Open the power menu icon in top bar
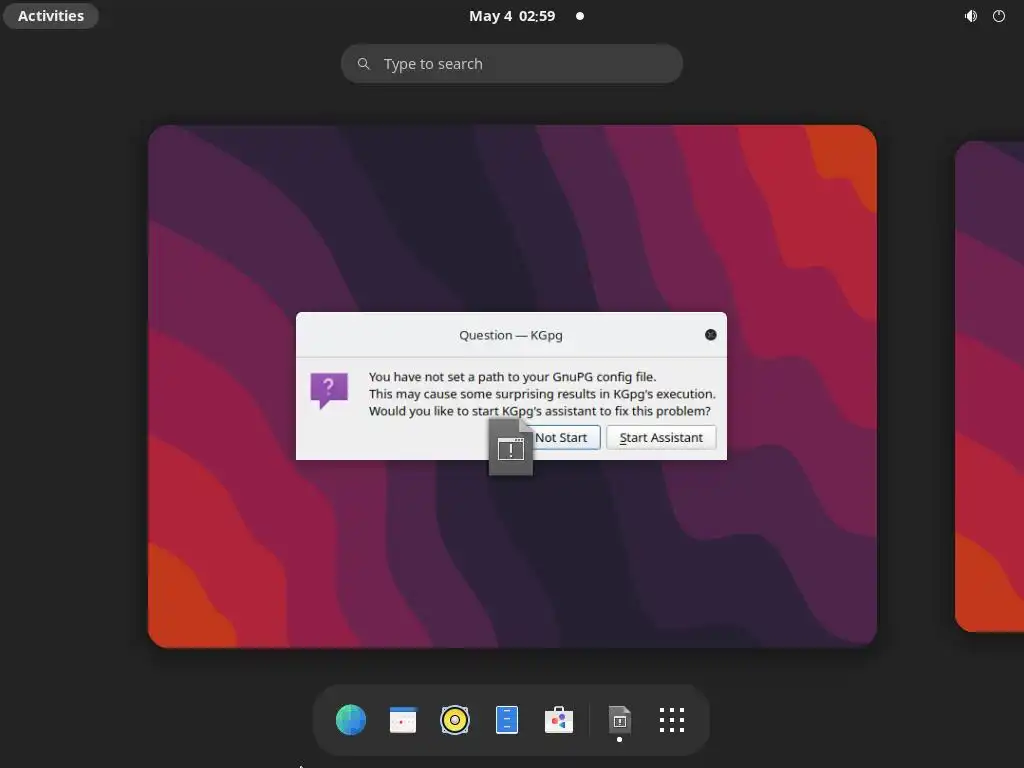This screenshot has height=768, width=1024. pyautogui.click(x=999, y=16)
